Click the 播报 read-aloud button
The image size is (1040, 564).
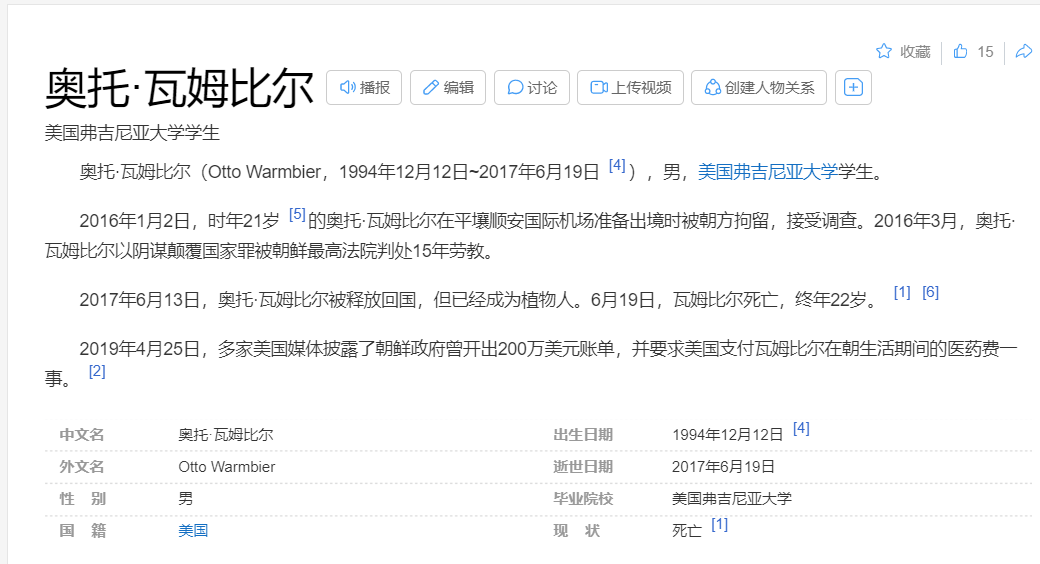pyautogui.click(x=364, y=88)
